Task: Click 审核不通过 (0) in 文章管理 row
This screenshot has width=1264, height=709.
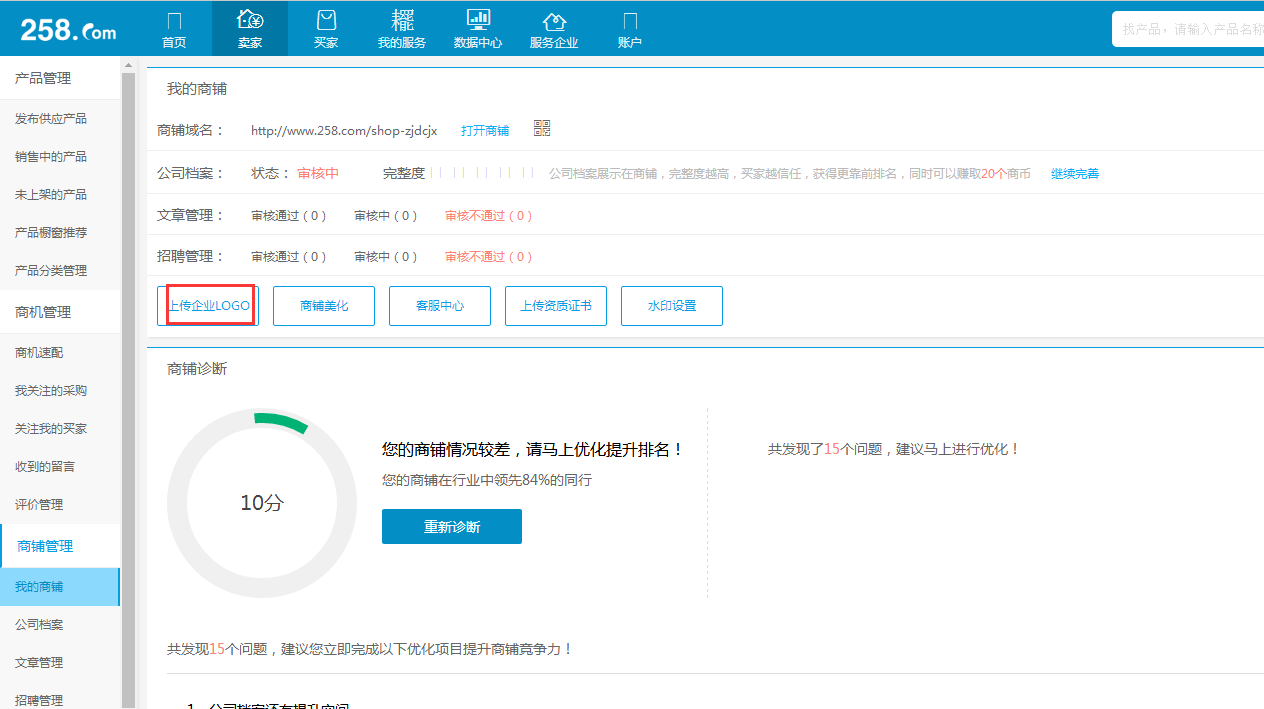Action: [489, 215]
